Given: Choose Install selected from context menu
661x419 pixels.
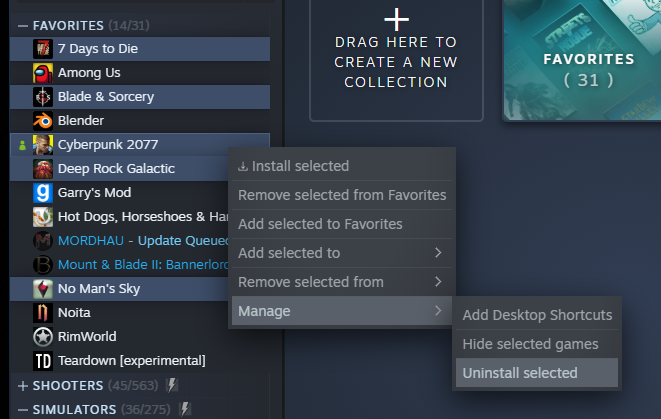Looking at the screenshot, I should [x=342, y=166].
